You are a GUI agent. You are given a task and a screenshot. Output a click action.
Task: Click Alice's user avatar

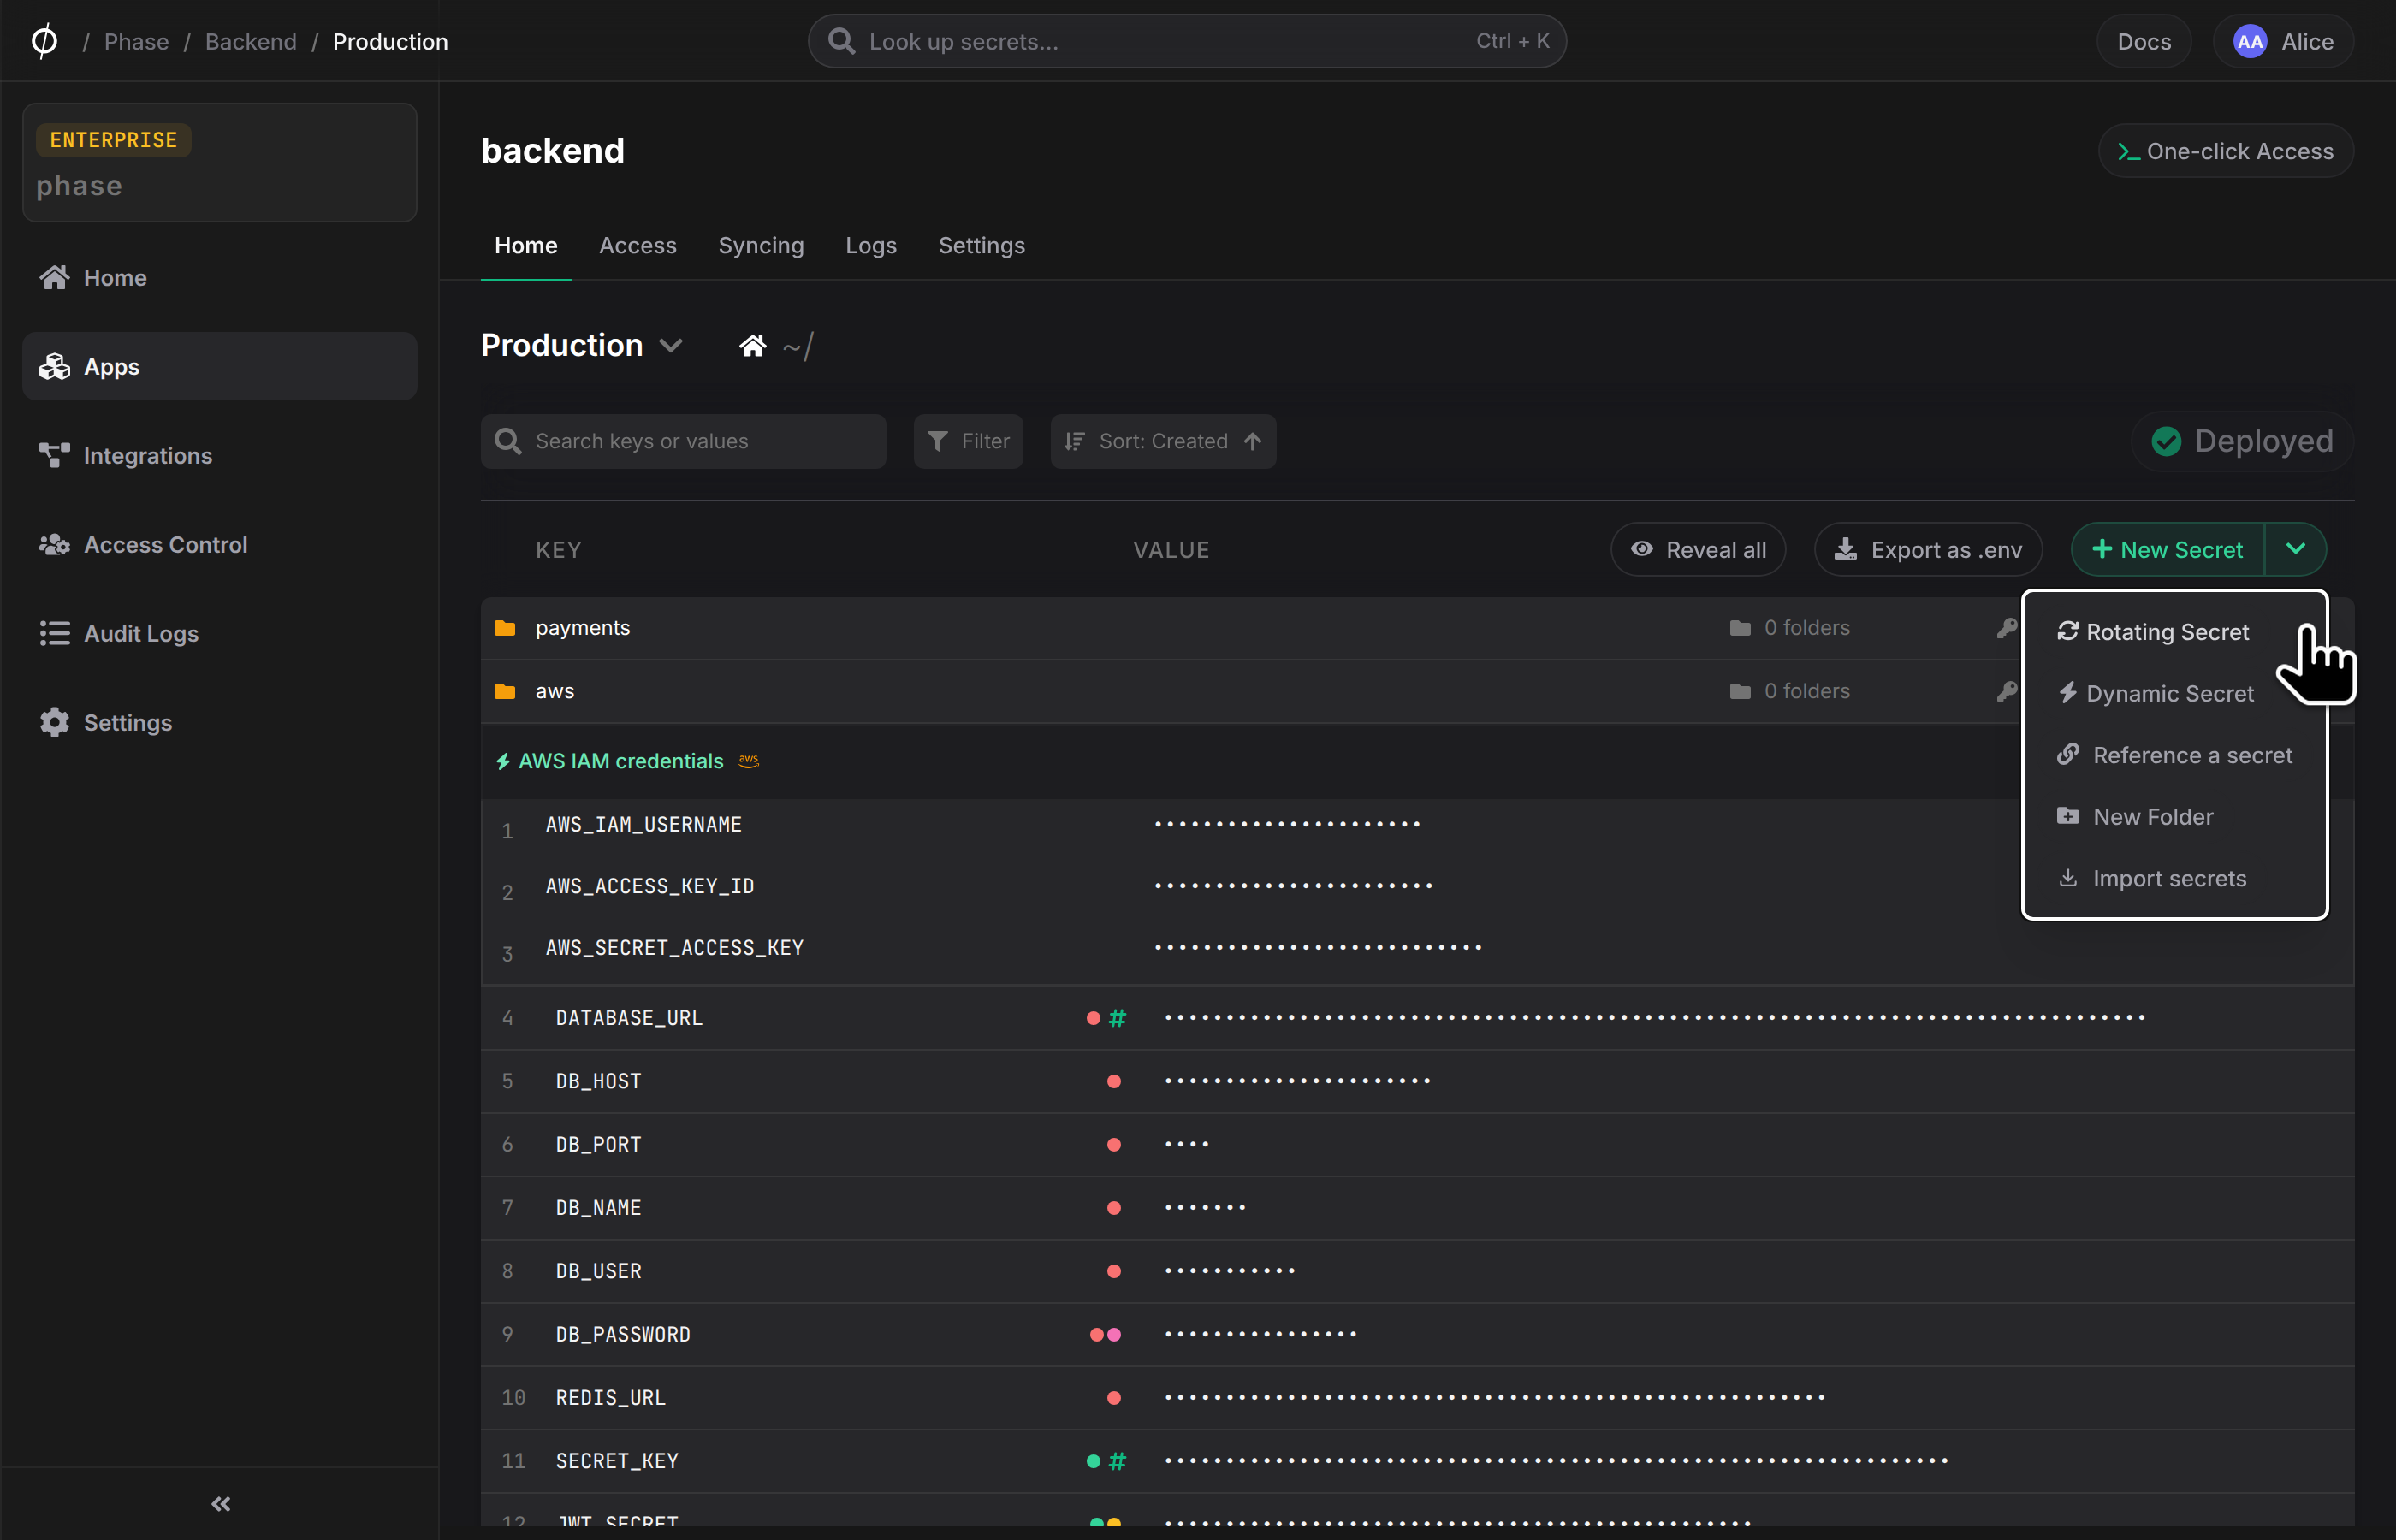tap(2249, 41)
